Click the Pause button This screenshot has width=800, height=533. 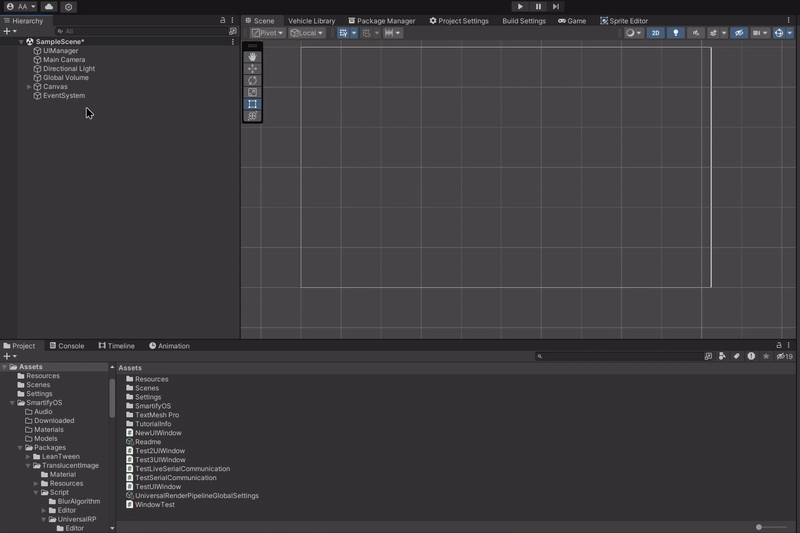pyautogui.click(x=538, y=7)
